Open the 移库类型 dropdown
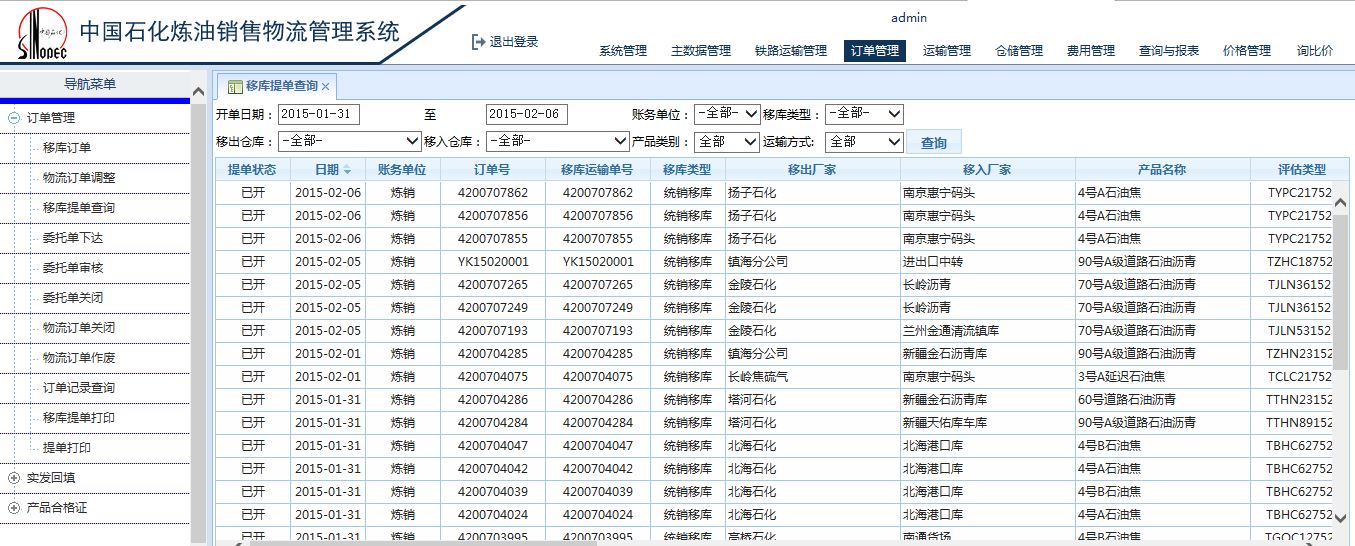 [864, 114]
